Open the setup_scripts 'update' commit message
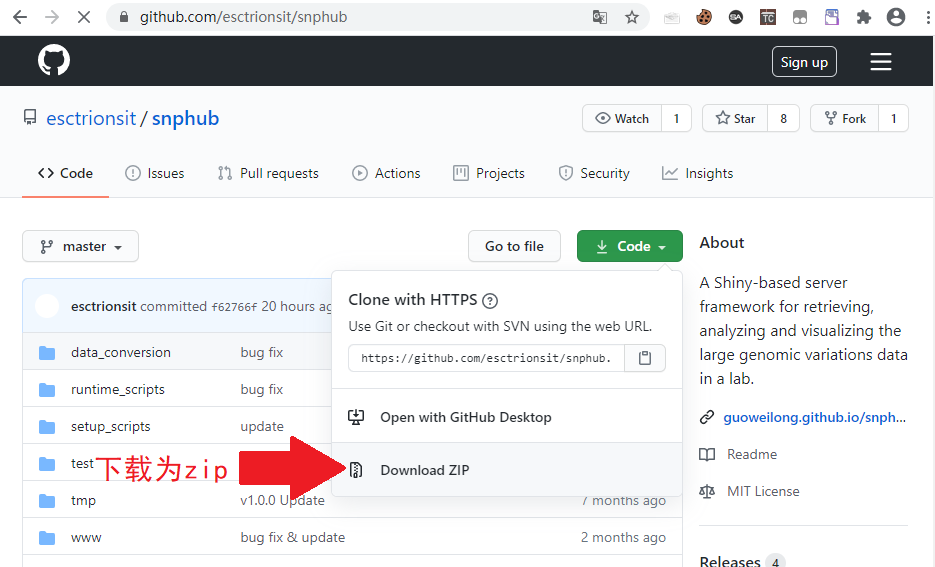 262,427
